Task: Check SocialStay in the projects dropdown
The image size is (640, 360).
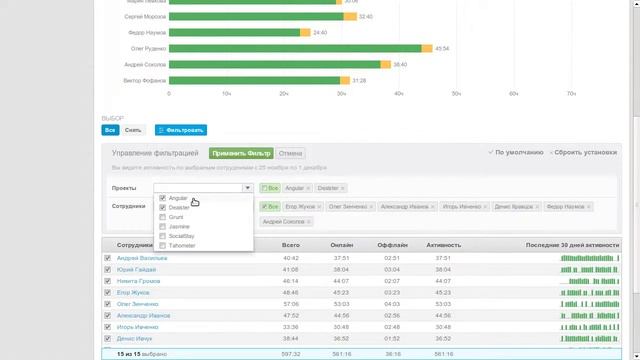Action: [162, 236]
